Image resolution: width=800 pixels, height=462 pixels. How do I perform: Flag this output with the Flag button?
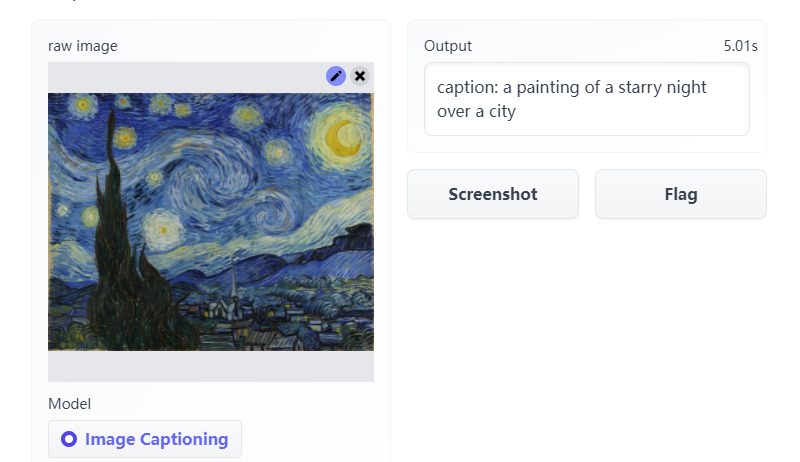[681, 194]
